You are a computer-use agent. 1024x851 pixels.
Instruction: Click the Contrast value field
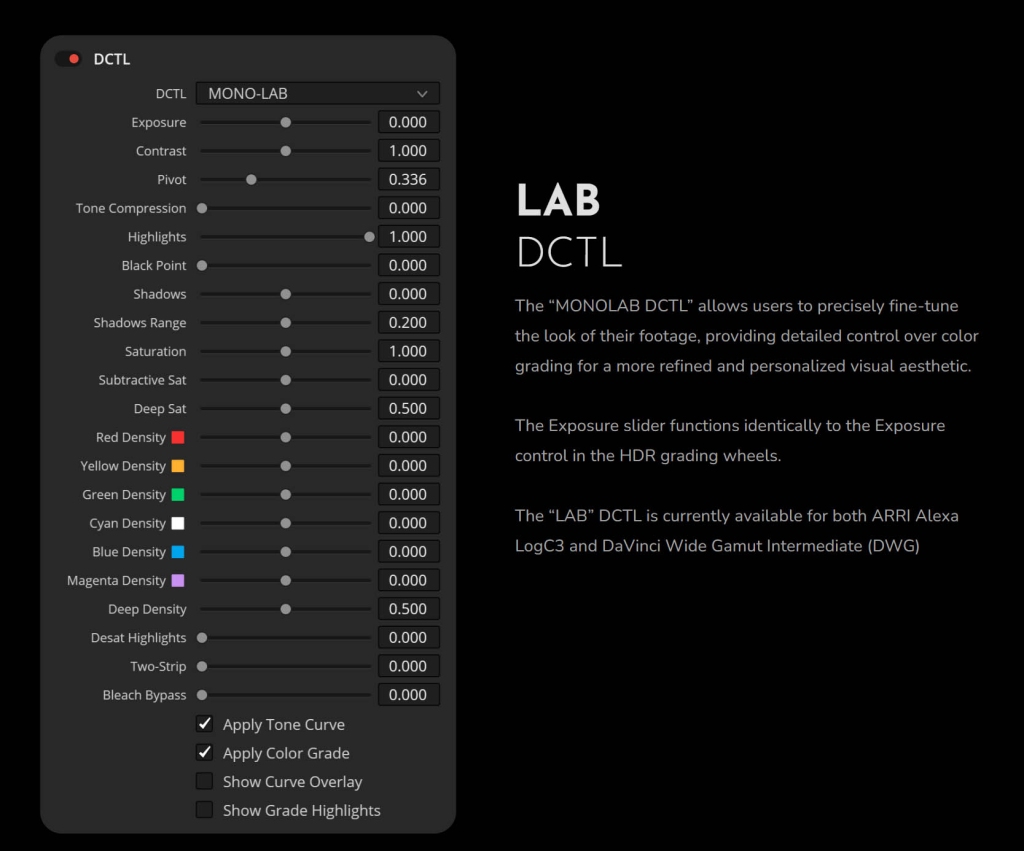coord(408,151)
